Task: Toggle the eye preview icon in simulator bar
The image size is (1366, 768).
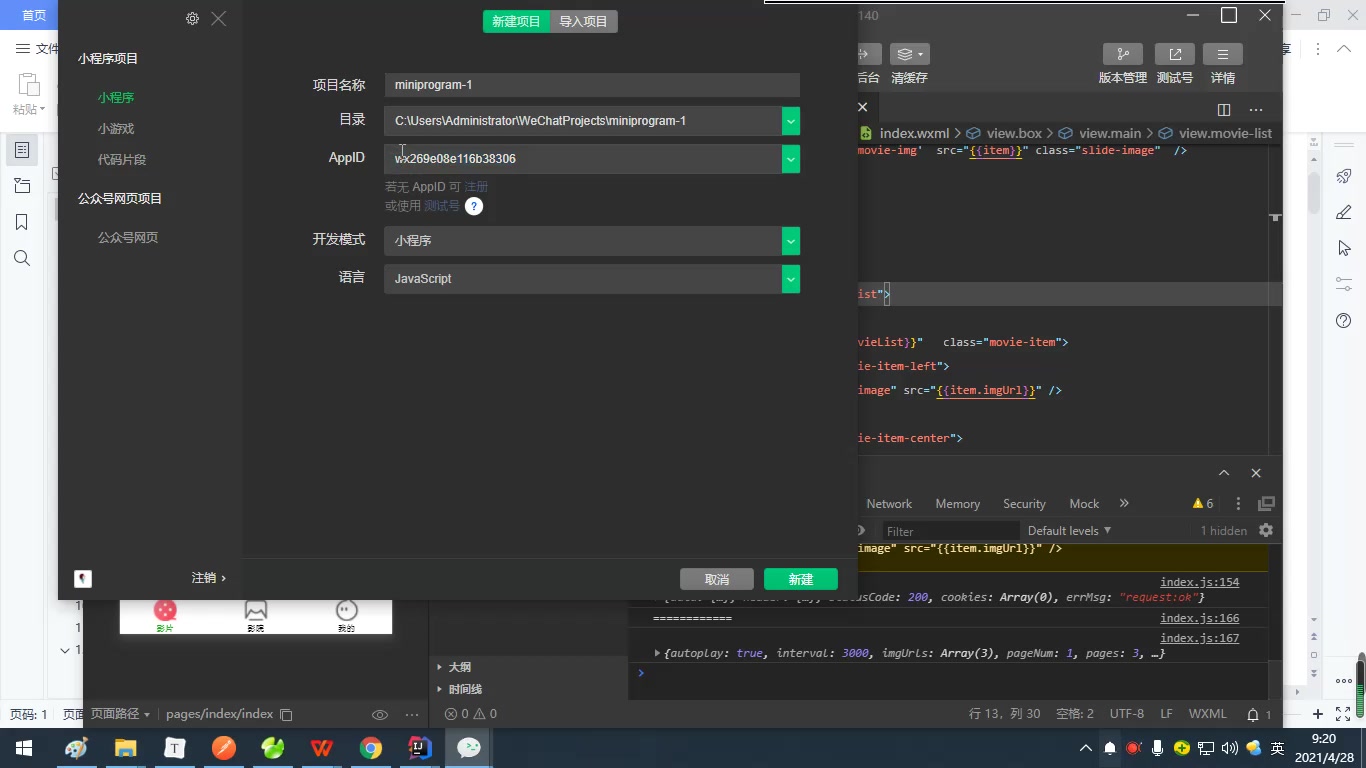Action: 380,715
